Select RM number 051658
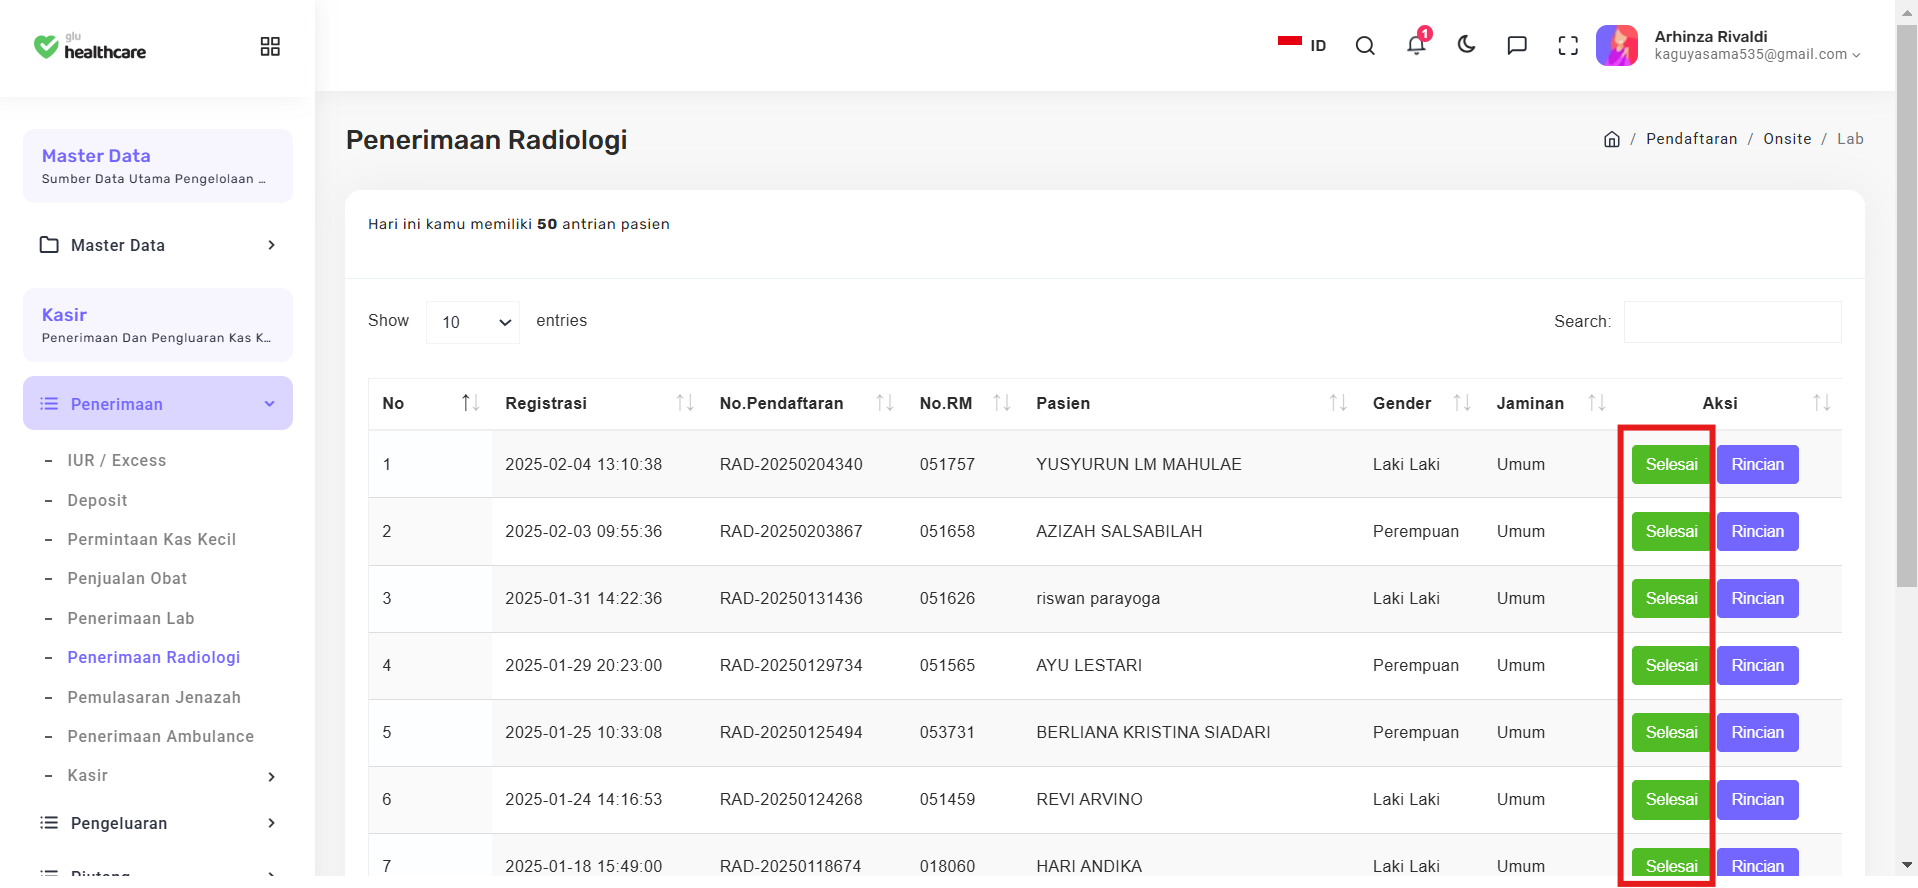The height and width of the screenshot is (888, 1918). (x=947, y=531)
